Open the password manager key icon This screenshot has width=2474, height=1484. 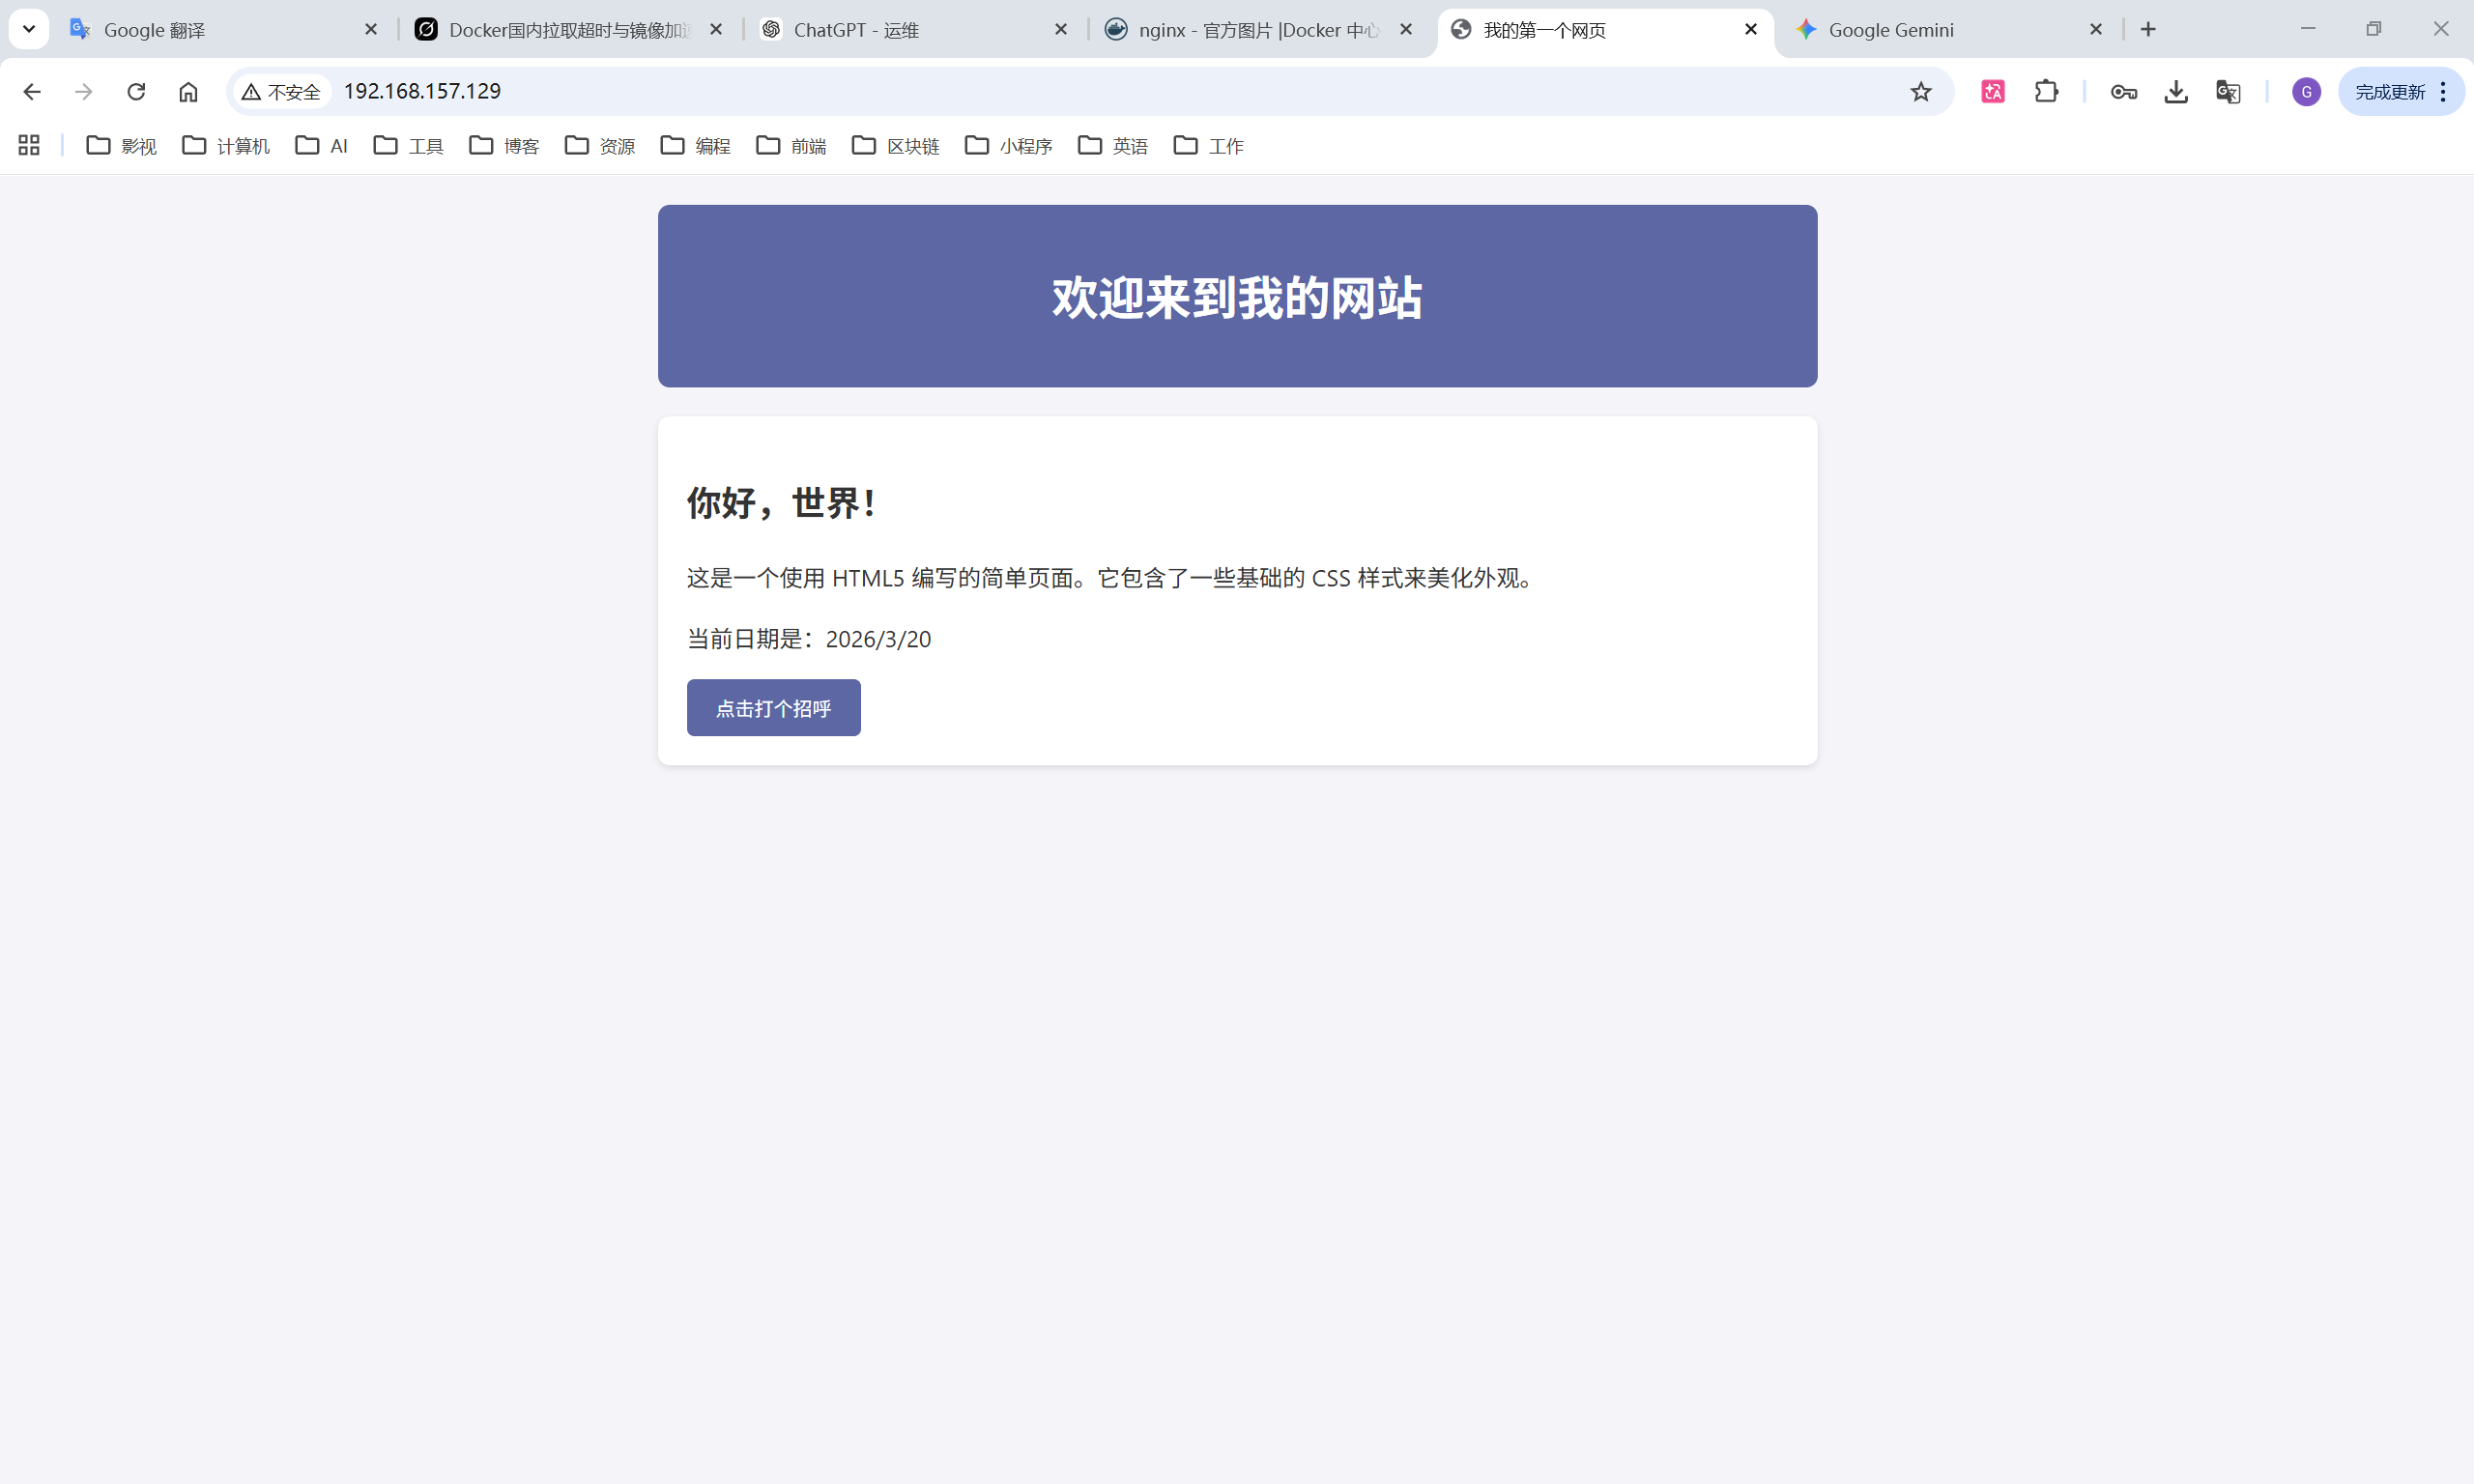pos(2124,92)
